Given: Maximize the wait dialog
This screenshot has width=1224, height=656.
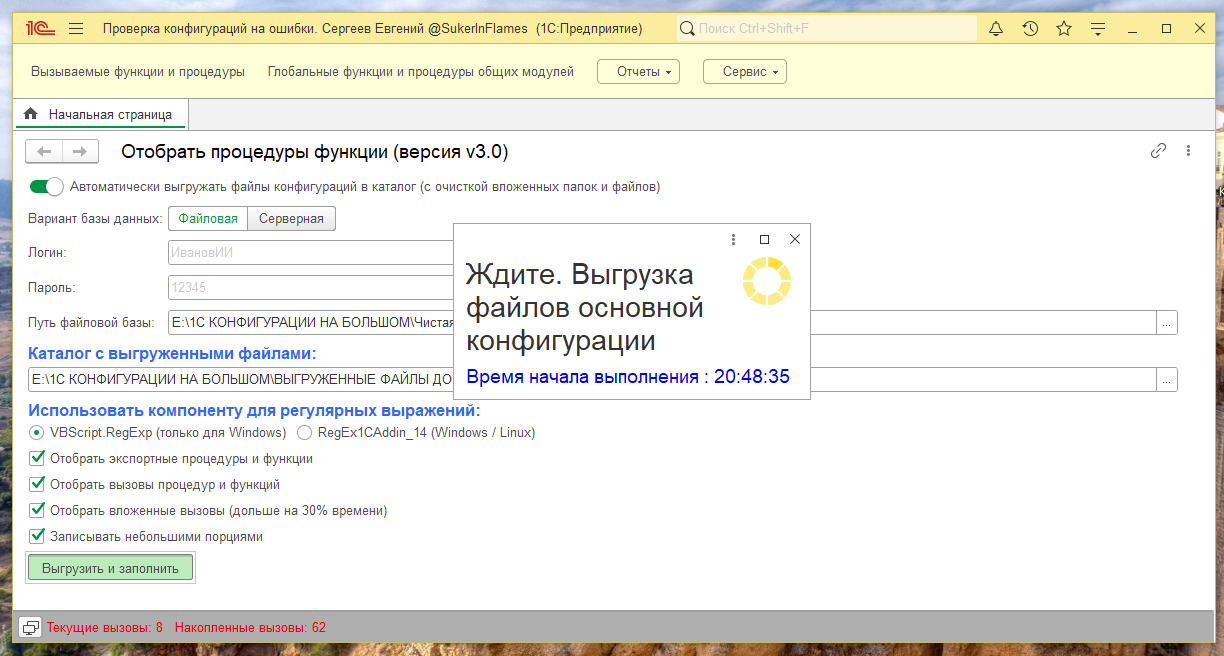Looking at the screenshot, I should click(764, 239).
